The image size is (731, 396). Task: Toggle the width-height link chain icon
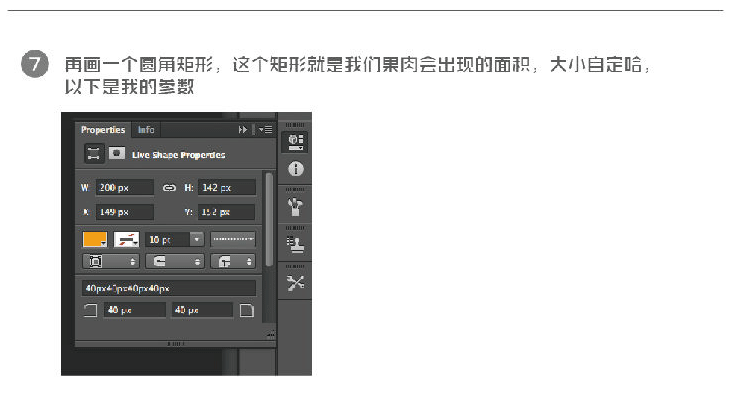pyautogui.click(x=169, y=188)
